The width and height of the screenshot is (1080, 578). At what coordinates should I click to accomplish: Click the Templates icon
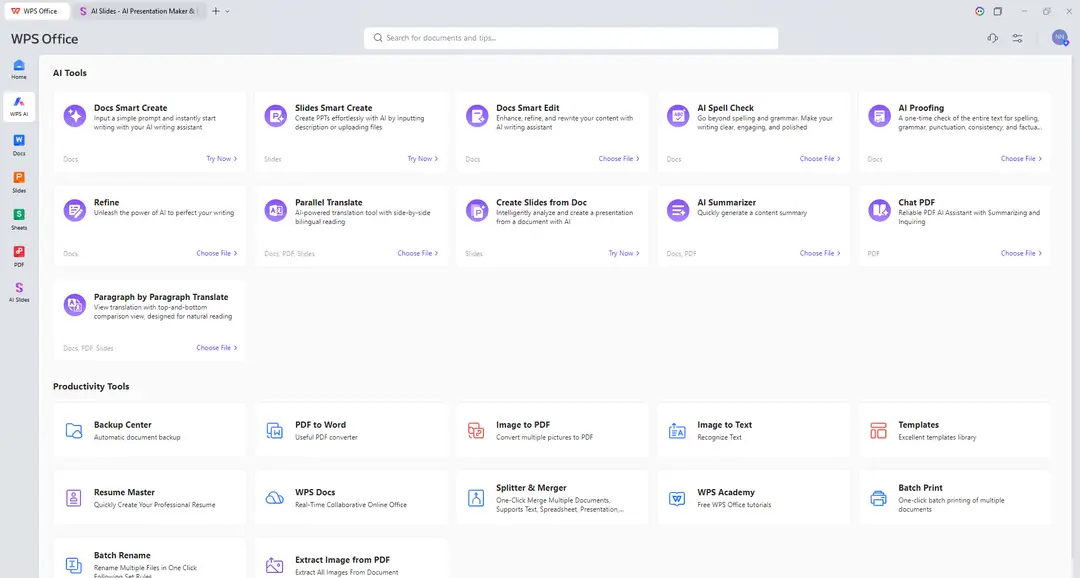878,431
